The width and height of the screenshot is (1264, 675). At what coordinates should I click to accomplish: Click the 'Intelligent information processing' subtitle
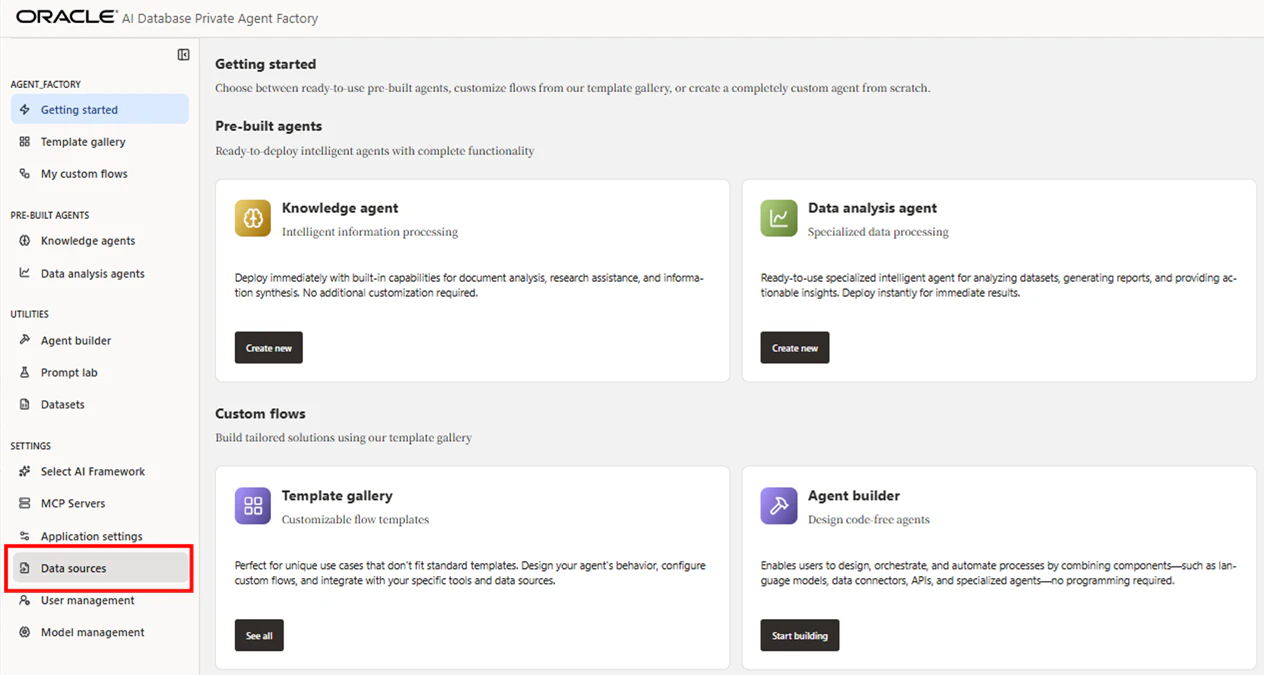pos(370,232)
